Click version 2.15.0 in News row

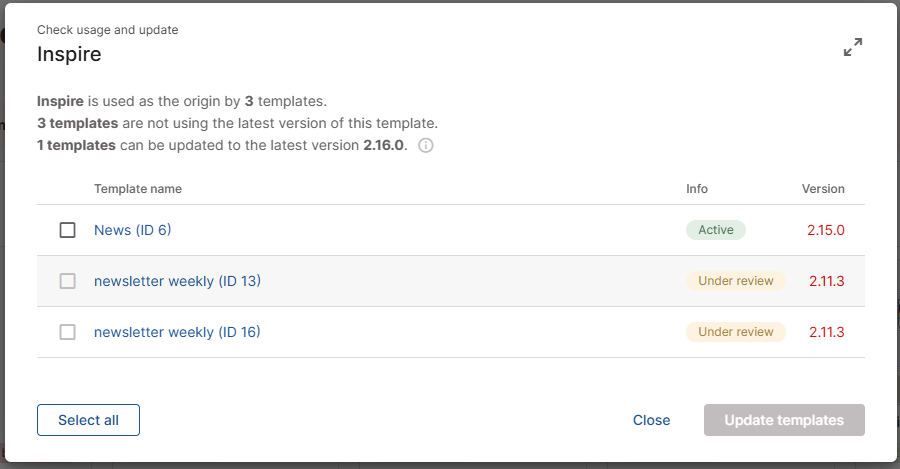[x=826, y=230]
